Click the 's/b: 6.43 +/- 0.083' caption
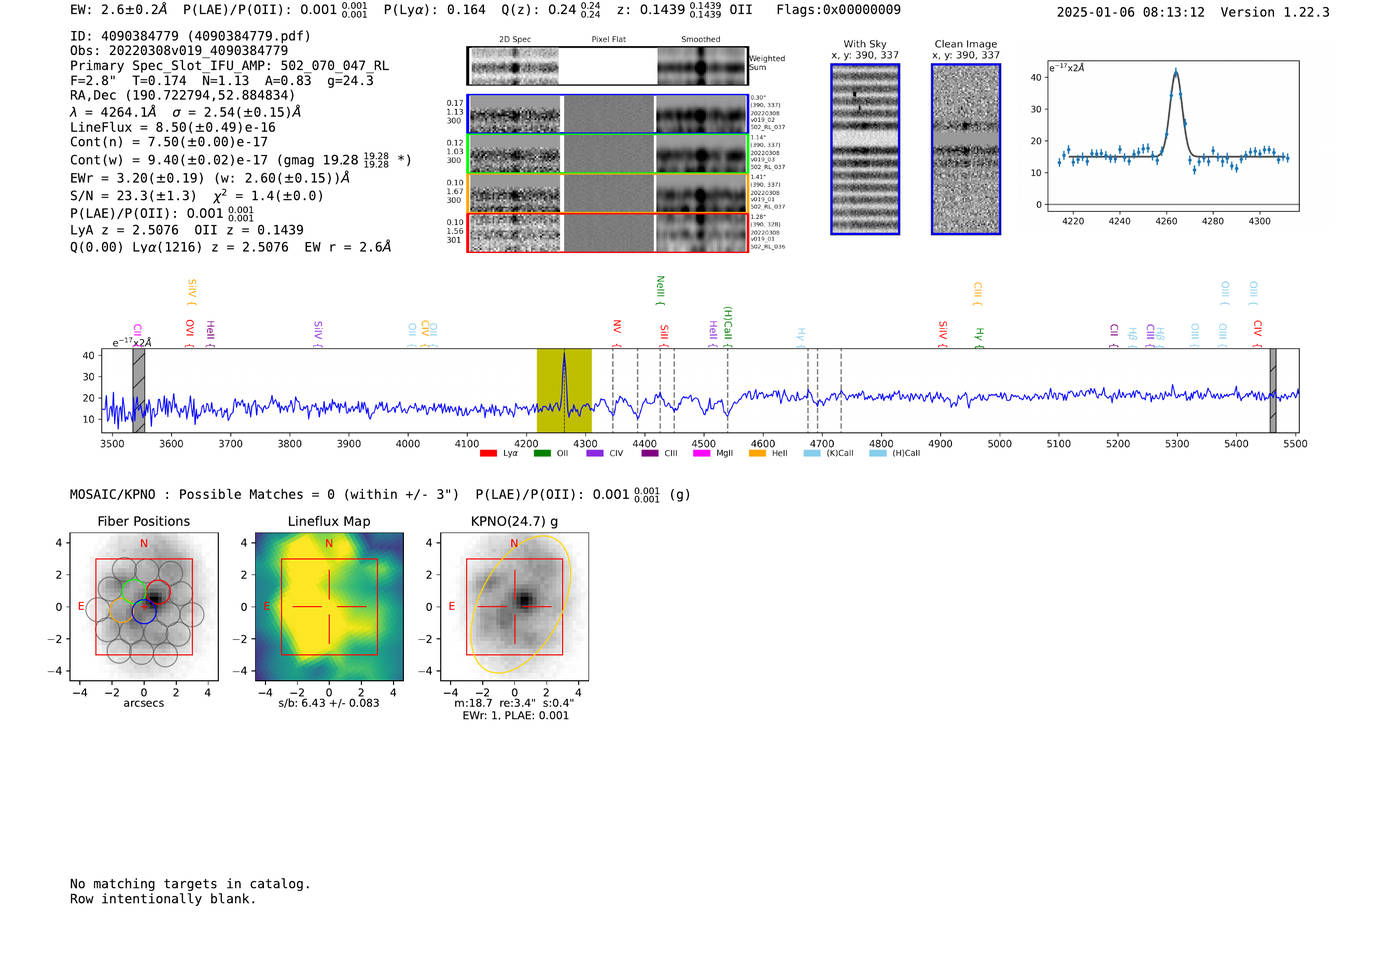 329,703
